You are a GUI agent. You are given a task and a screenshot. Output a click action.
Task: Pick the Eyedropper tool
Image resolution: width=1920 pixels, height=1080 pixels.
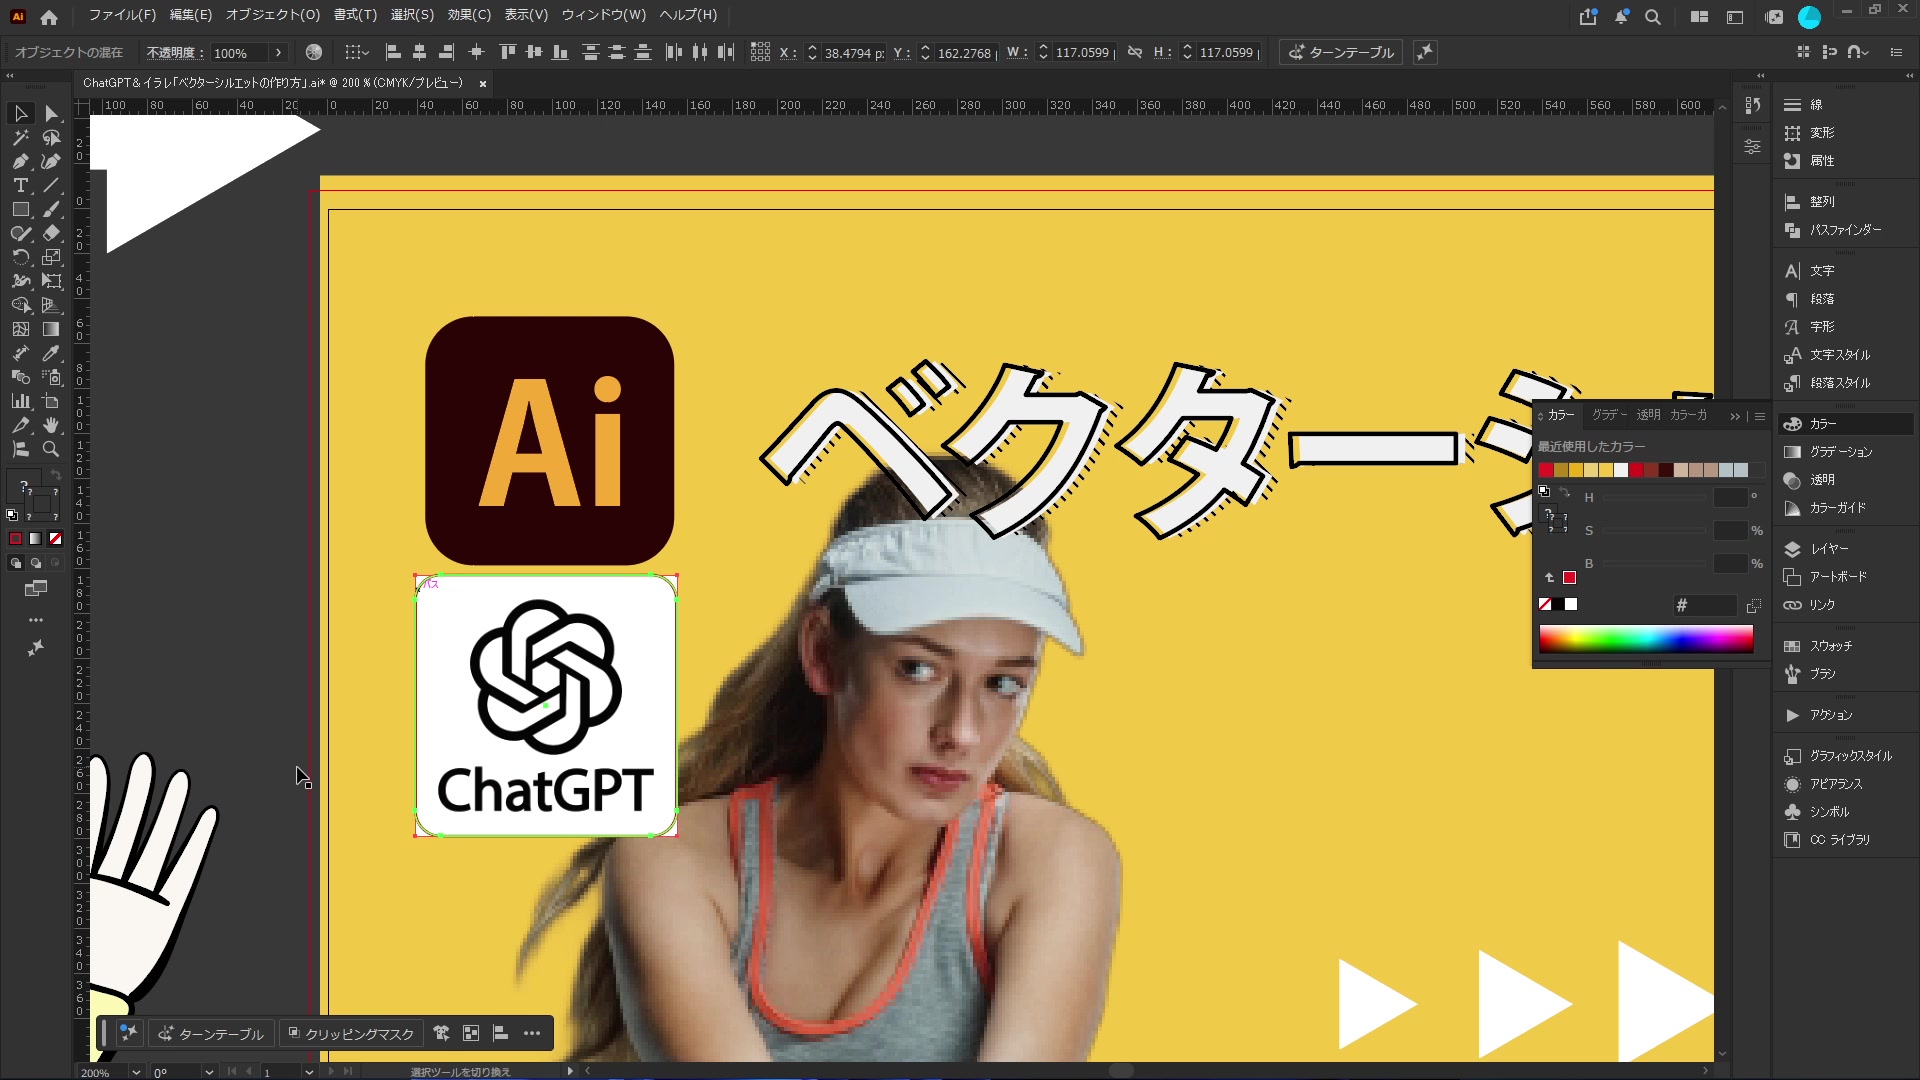[51, 354]
